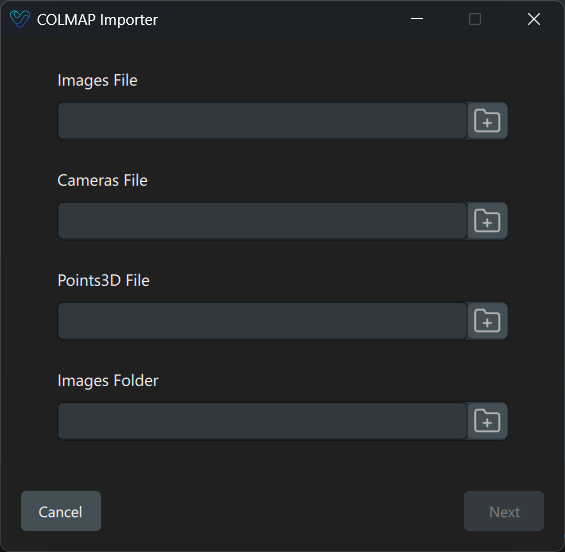This screenshot has width=565, height=552.
Task: Click the Images Folder label
Action: coord(108,381)
